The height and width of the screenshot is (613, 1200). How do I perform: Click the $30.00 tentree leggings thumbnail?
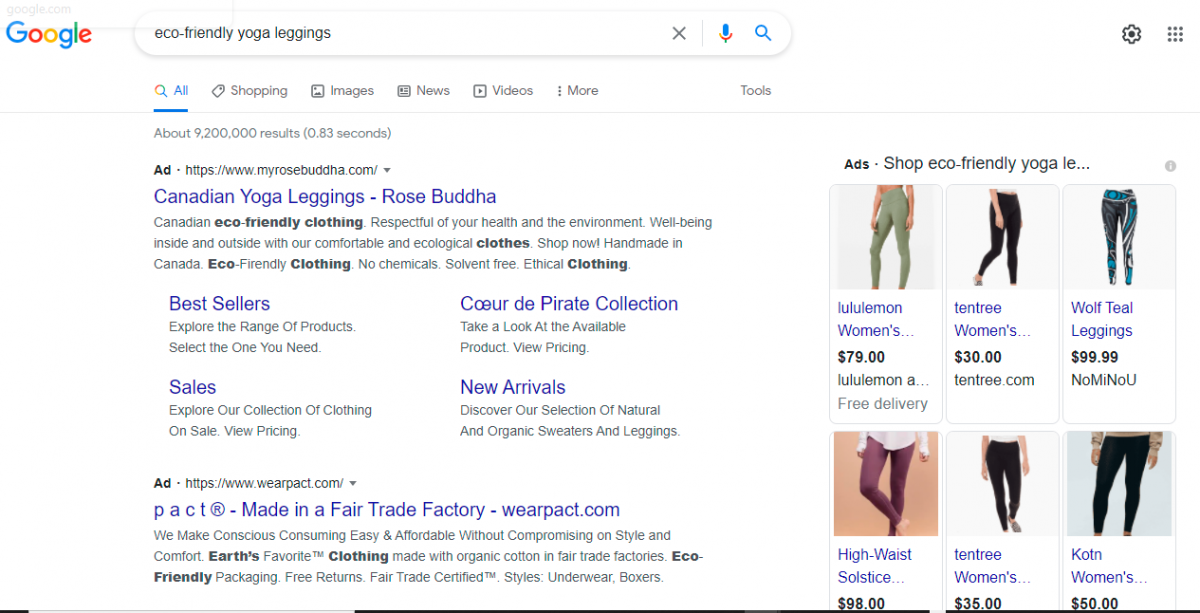pos(1002,238)
